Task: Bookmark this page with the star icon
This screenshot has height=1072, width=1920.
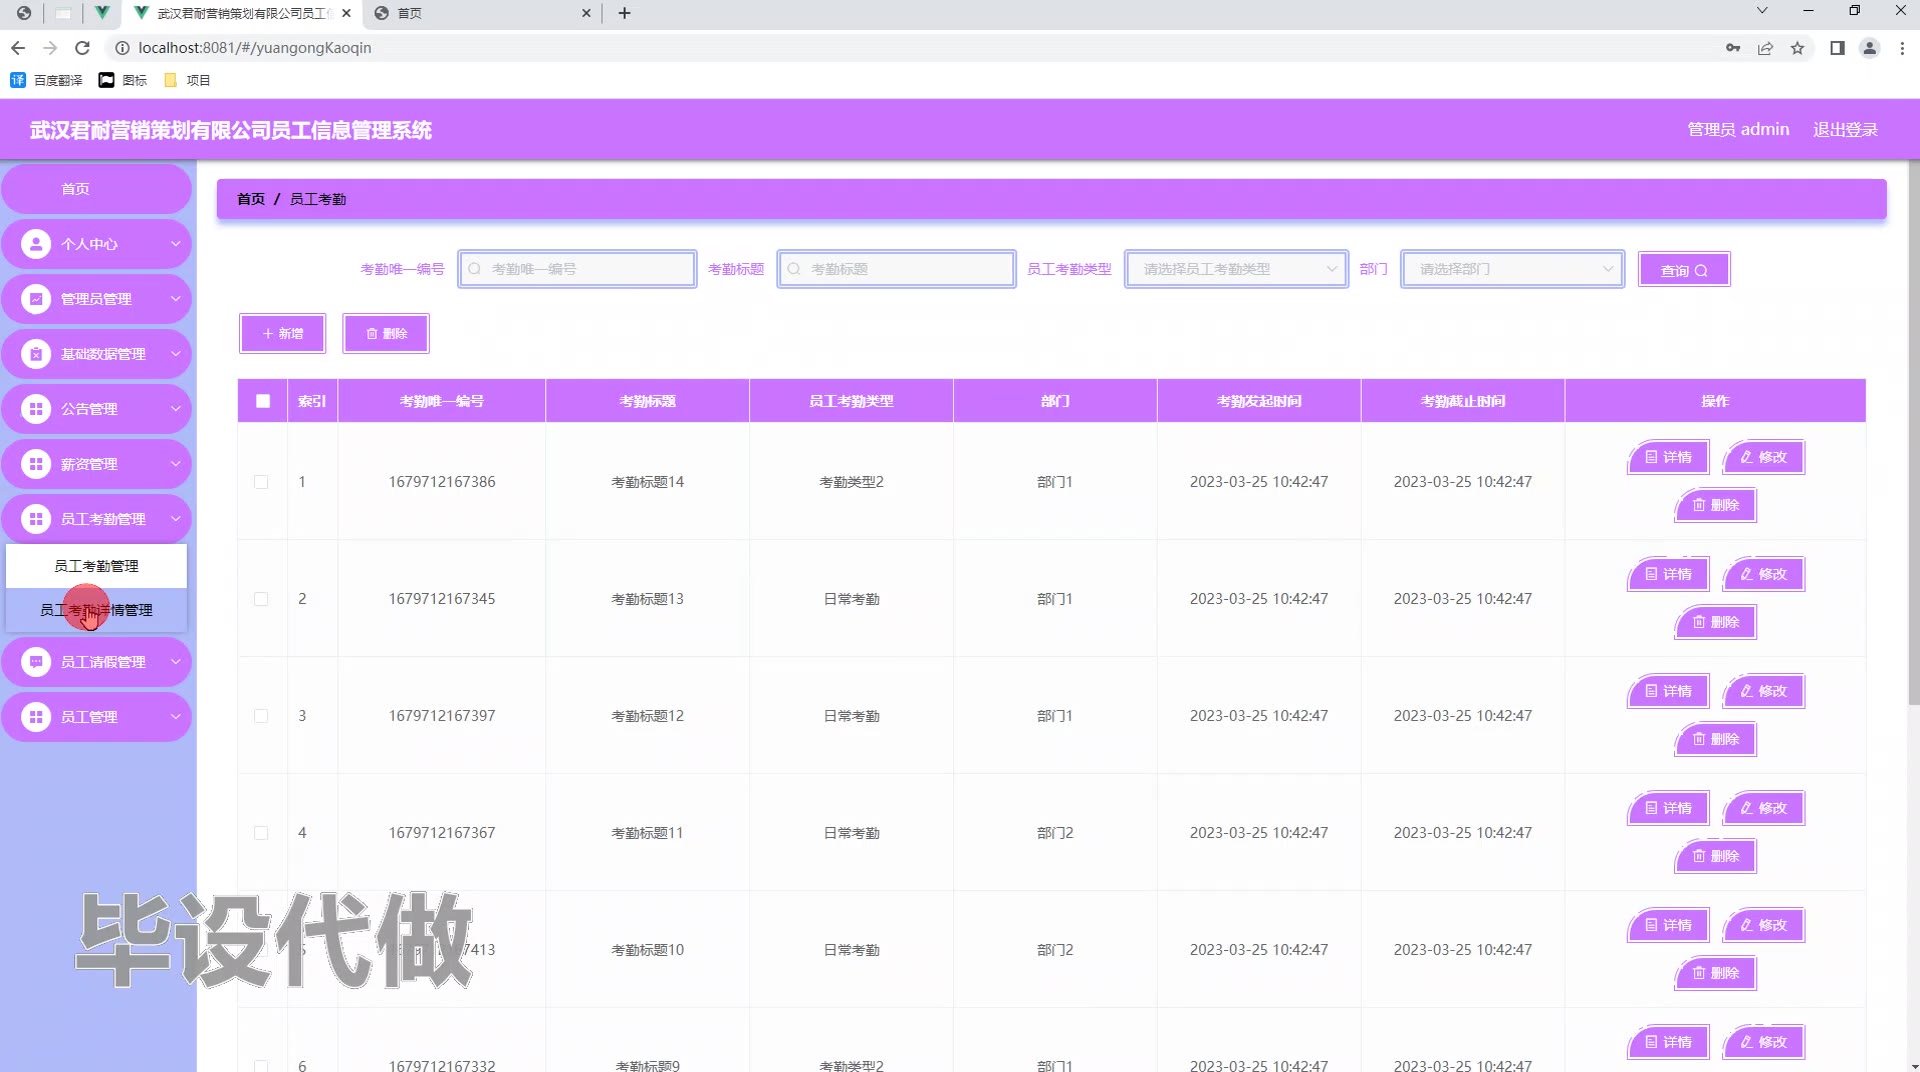Action: point(1798,48)
